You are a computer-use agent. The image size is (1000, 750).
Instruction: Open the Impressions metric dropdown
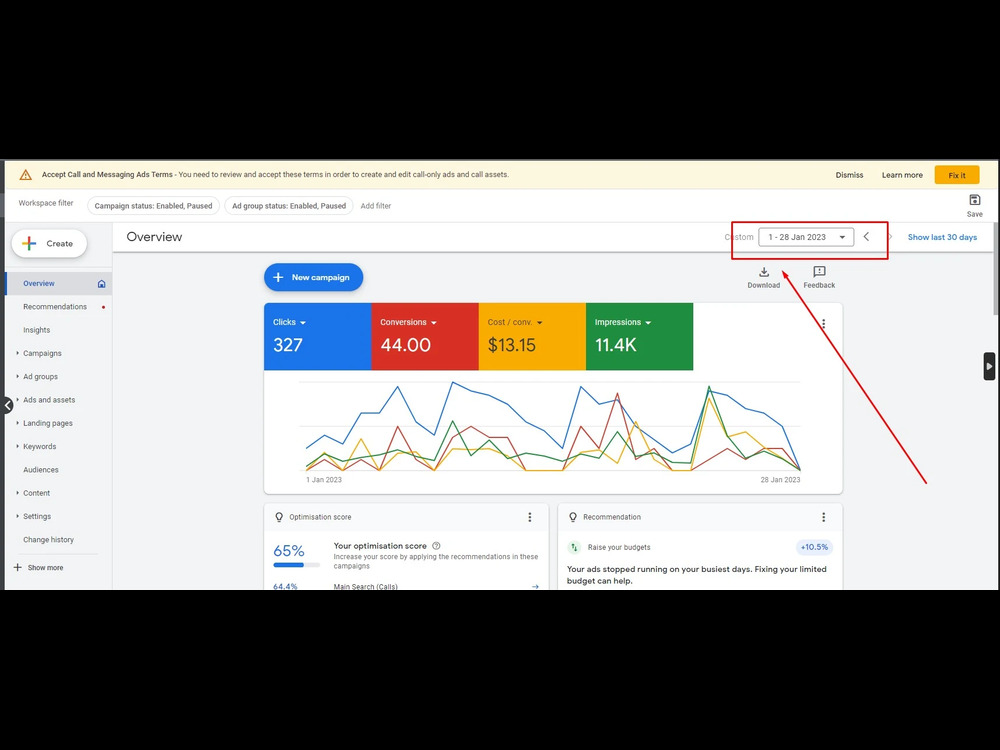(x=648, y=323)
